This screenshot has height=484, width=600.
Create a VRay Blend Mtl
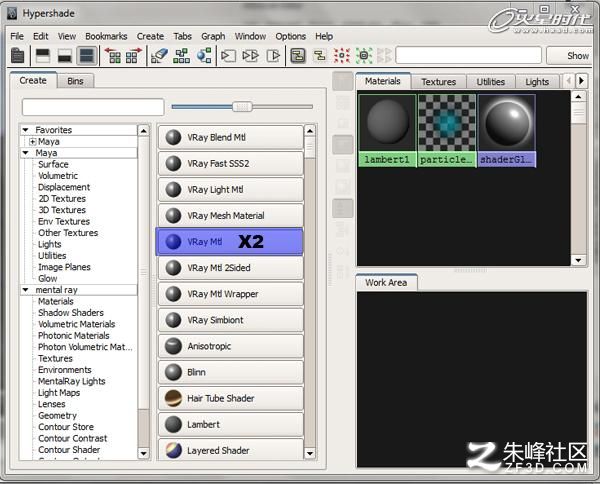(x=231, y=137)
